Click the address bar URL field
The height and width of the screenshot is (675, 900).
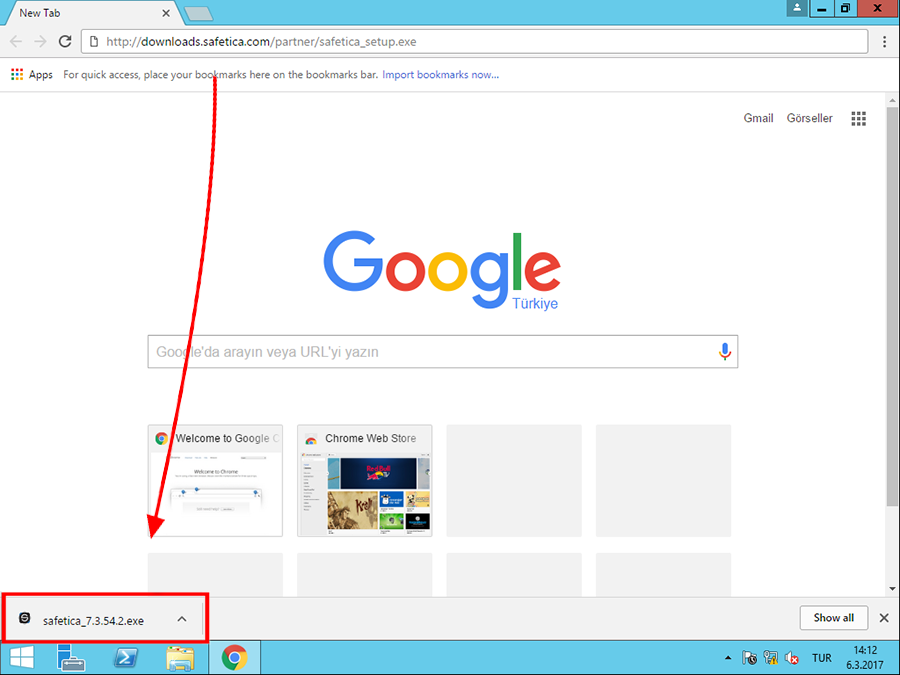click(x=474, y=41)
